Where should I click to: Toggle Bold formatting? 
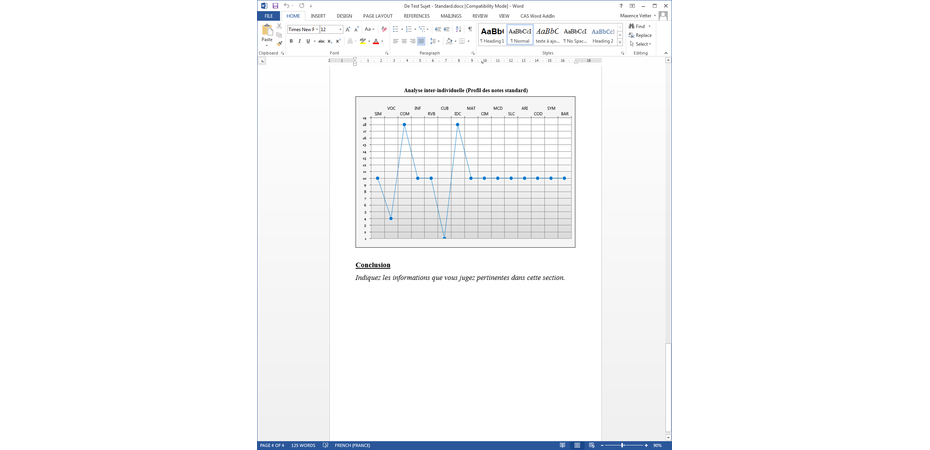(x=291, y=41)
